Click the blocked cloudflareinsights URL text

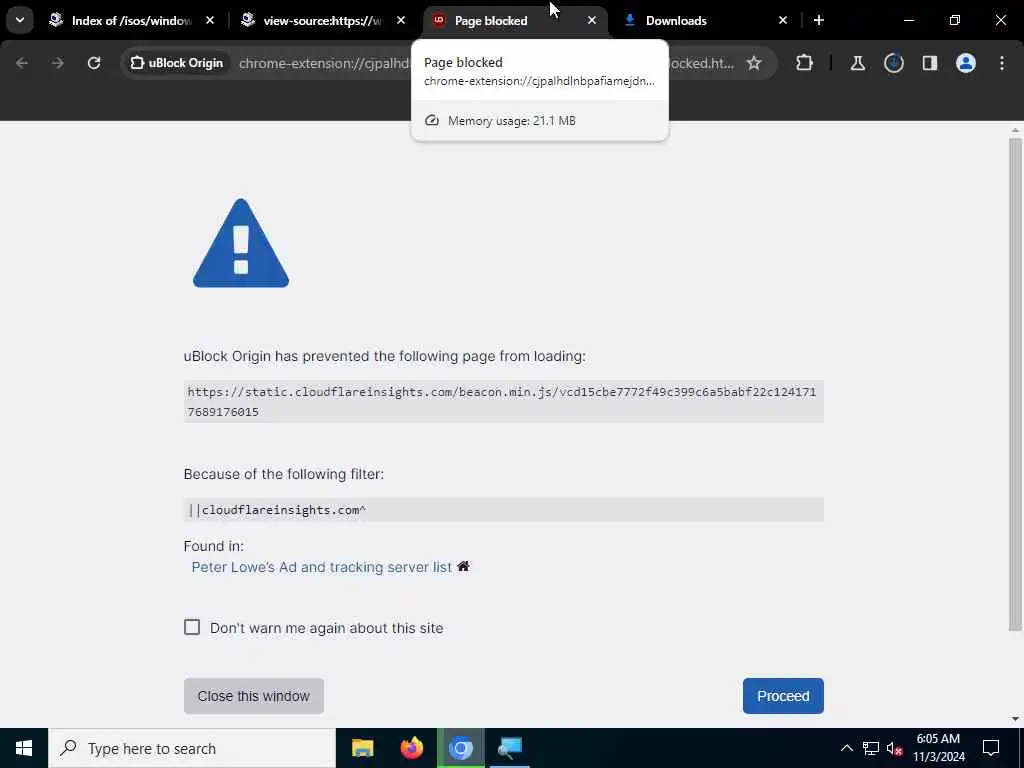504,402
